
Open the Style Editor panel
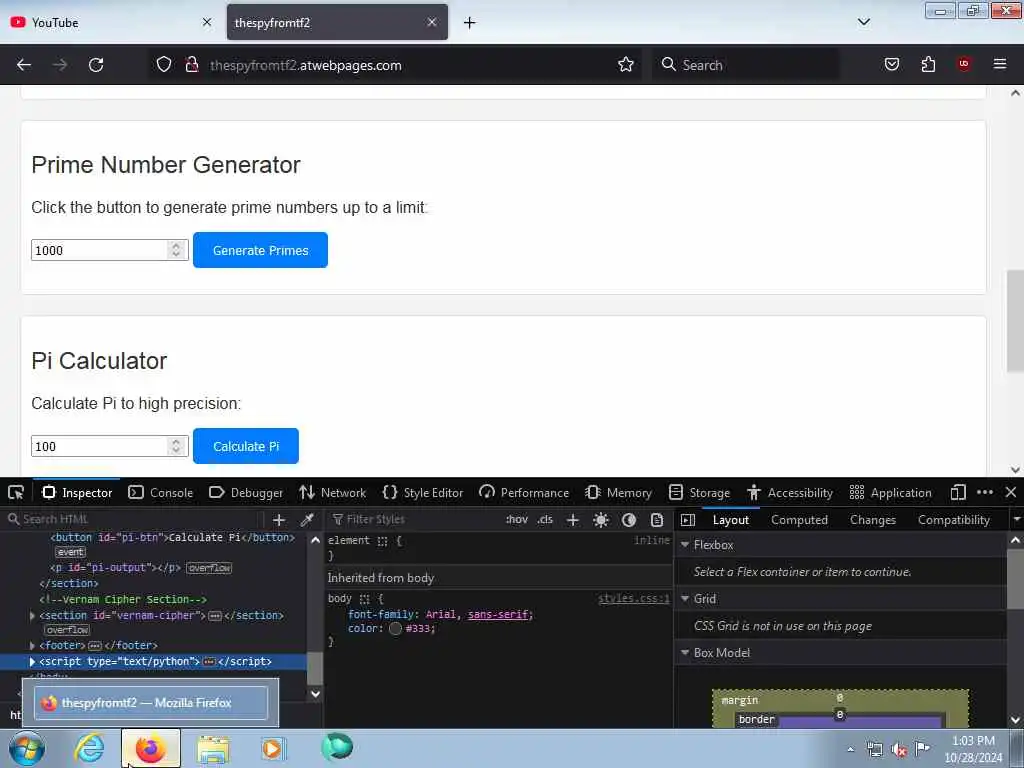(423, 492)
